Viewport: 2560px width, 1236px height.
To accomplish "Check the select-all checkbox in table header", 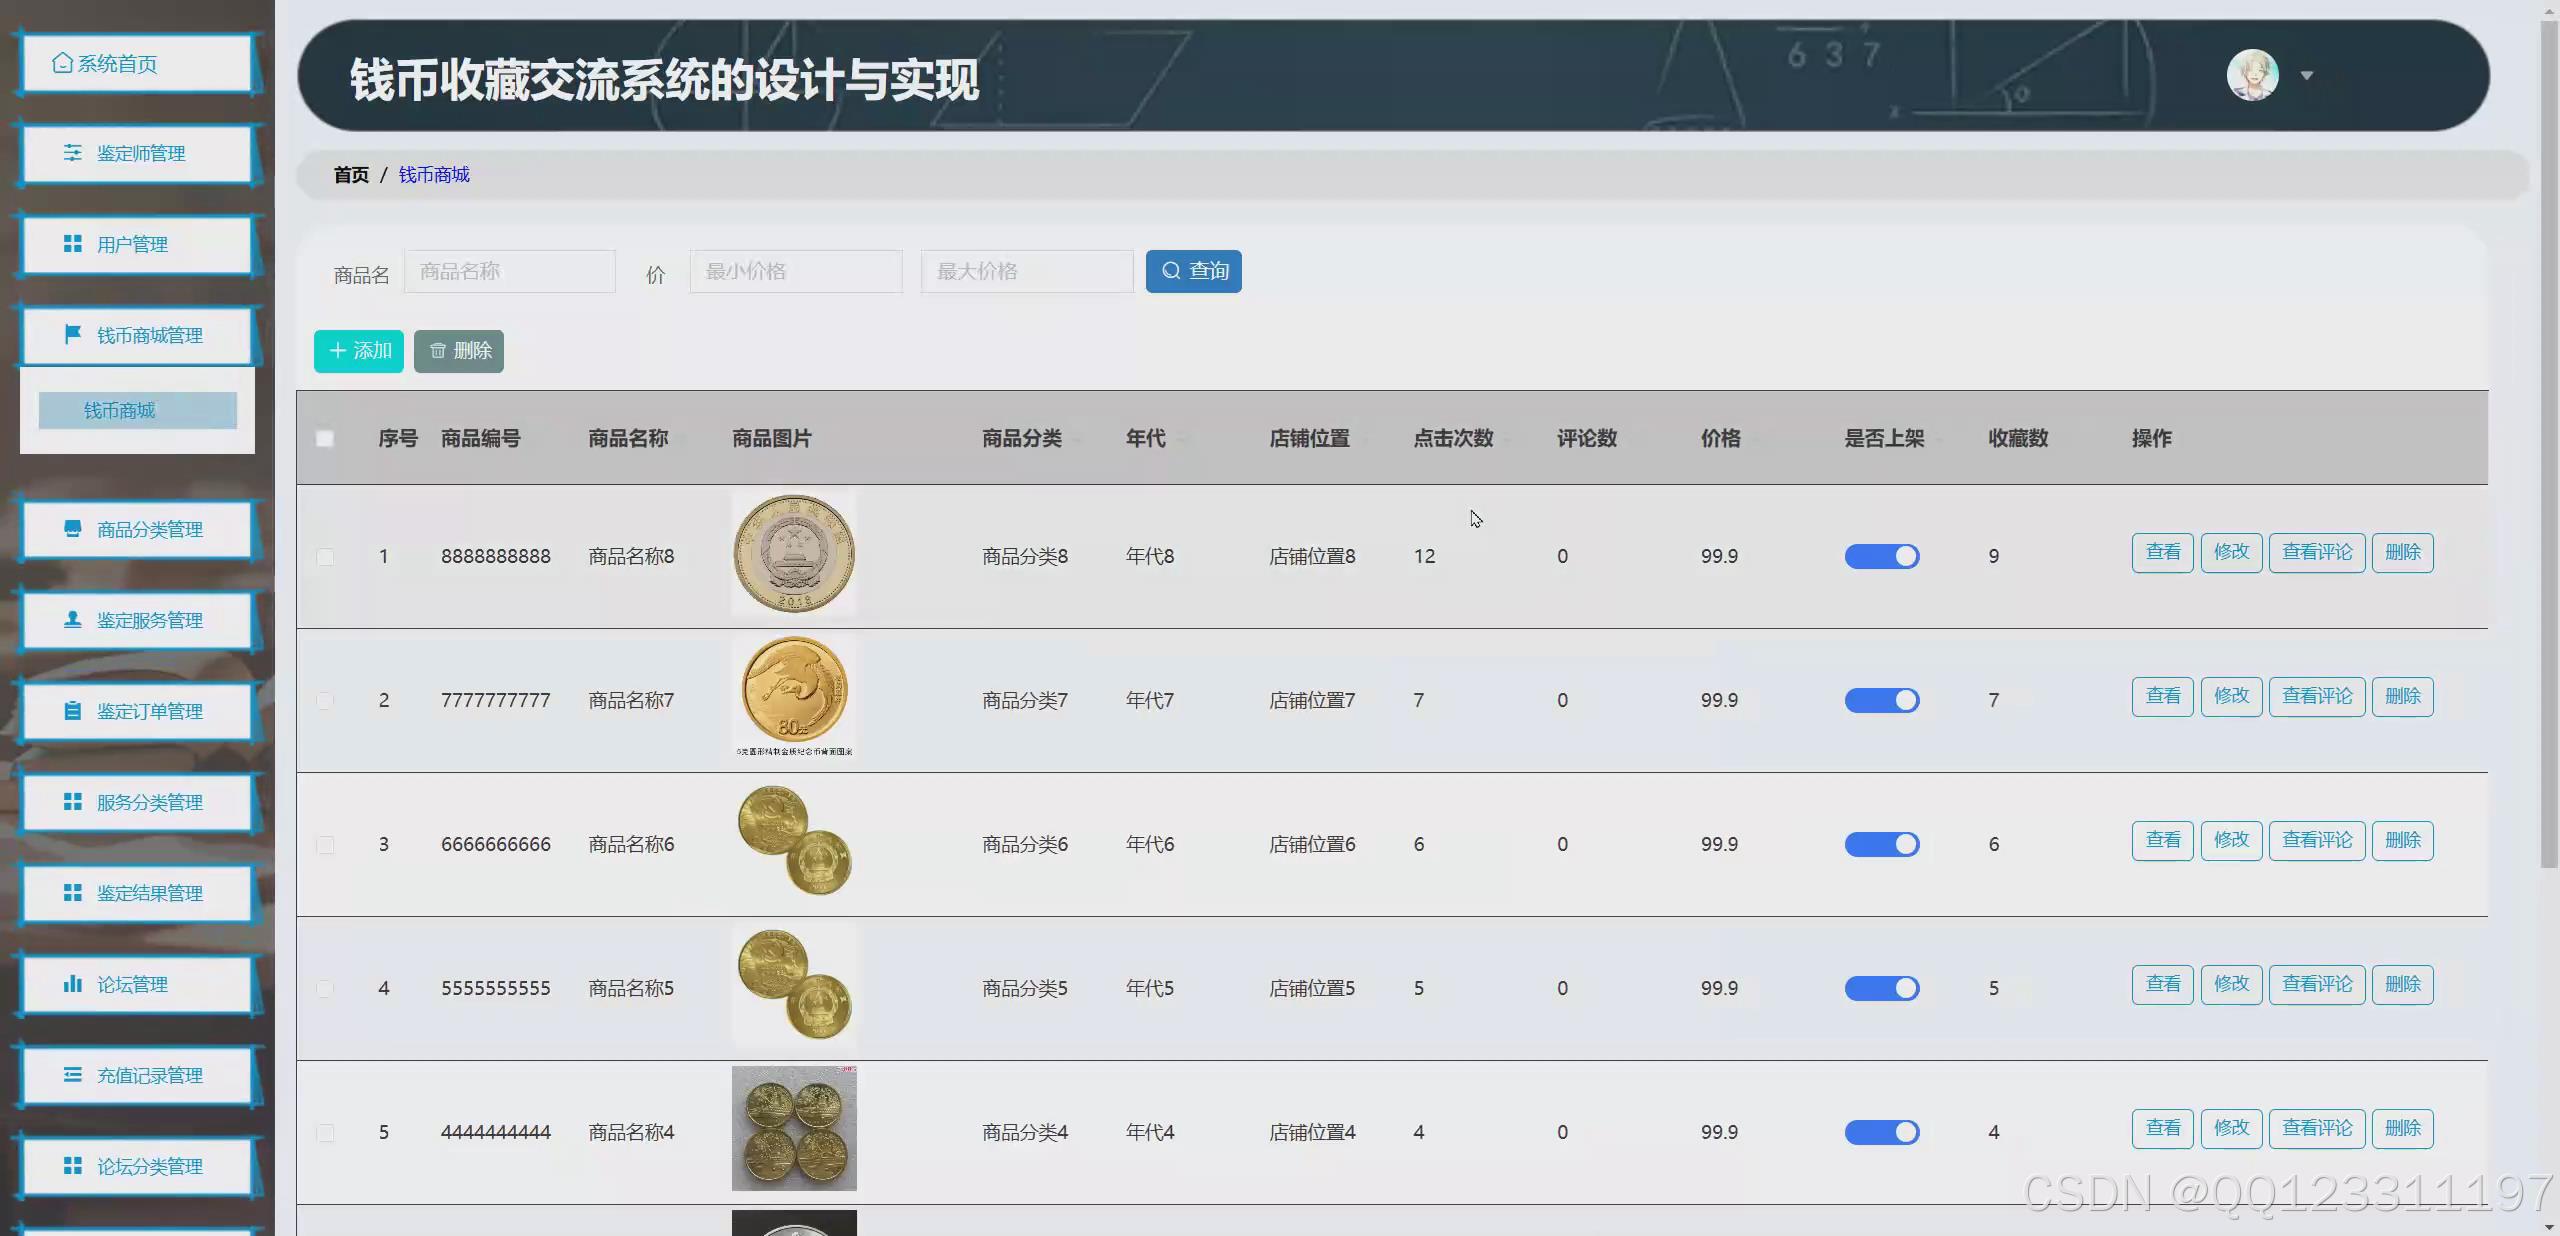I will pyautogui.click(x=323, y=438).
